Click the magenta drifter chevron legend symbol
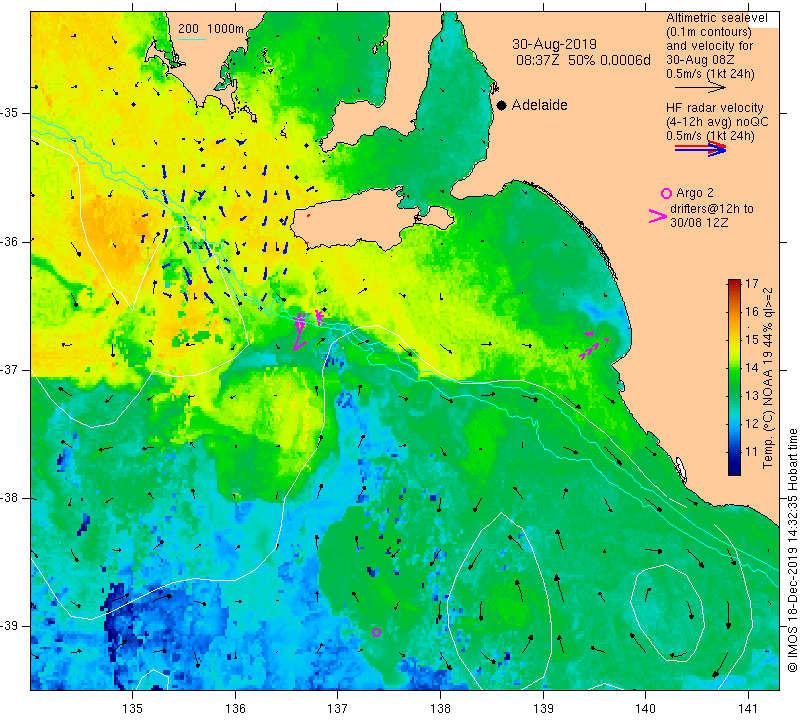Viewport: 800px width, 720px height. click(x=658, y=216)
